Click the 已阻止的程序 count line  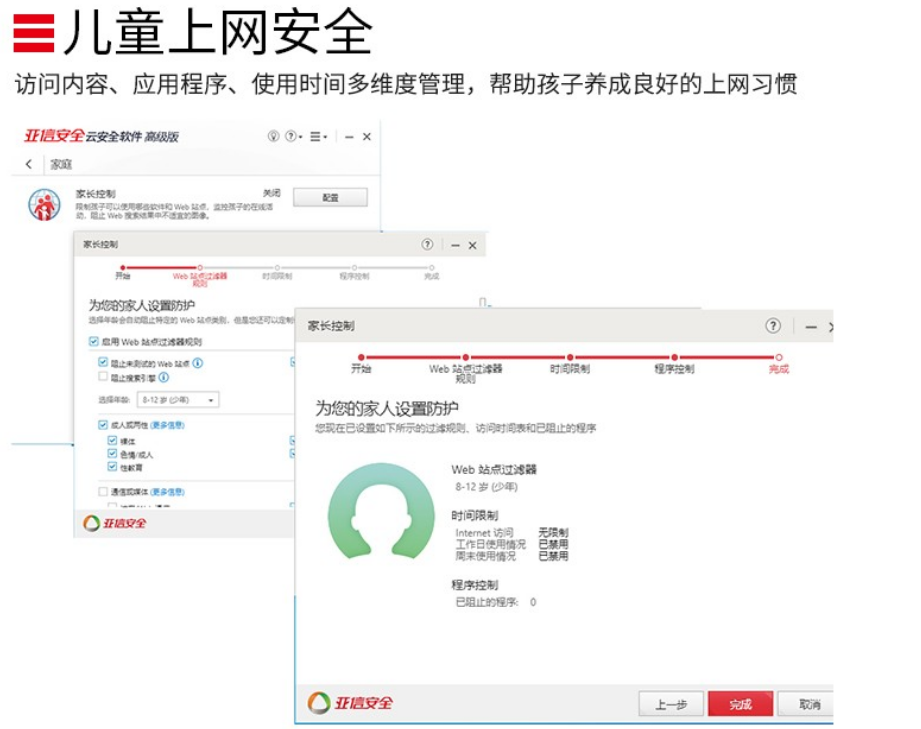pos(496,602)
